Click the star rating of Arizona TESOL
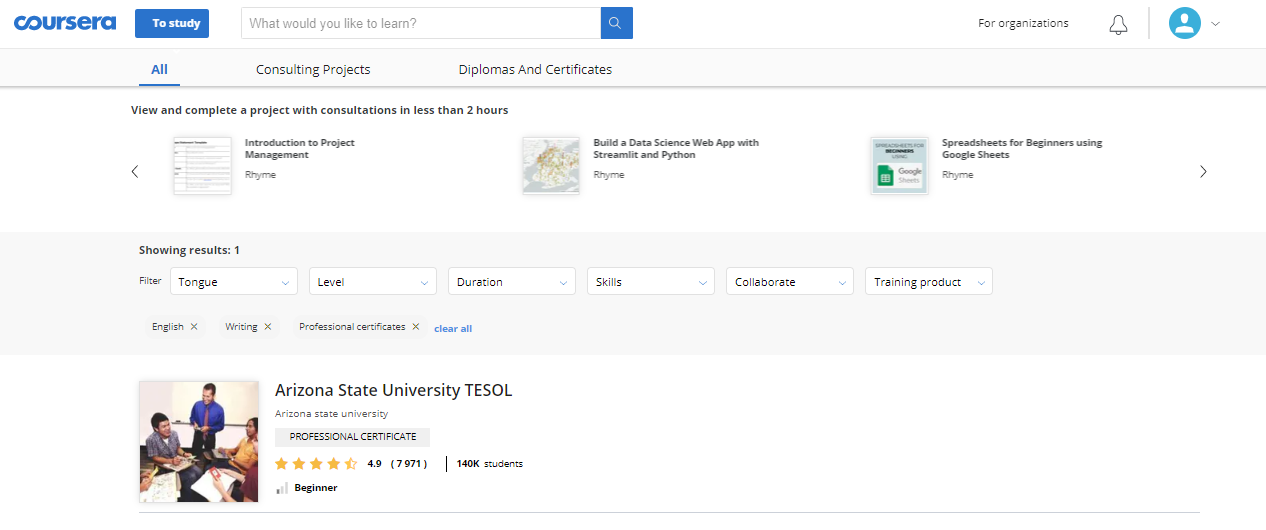 tap(316, 464)
